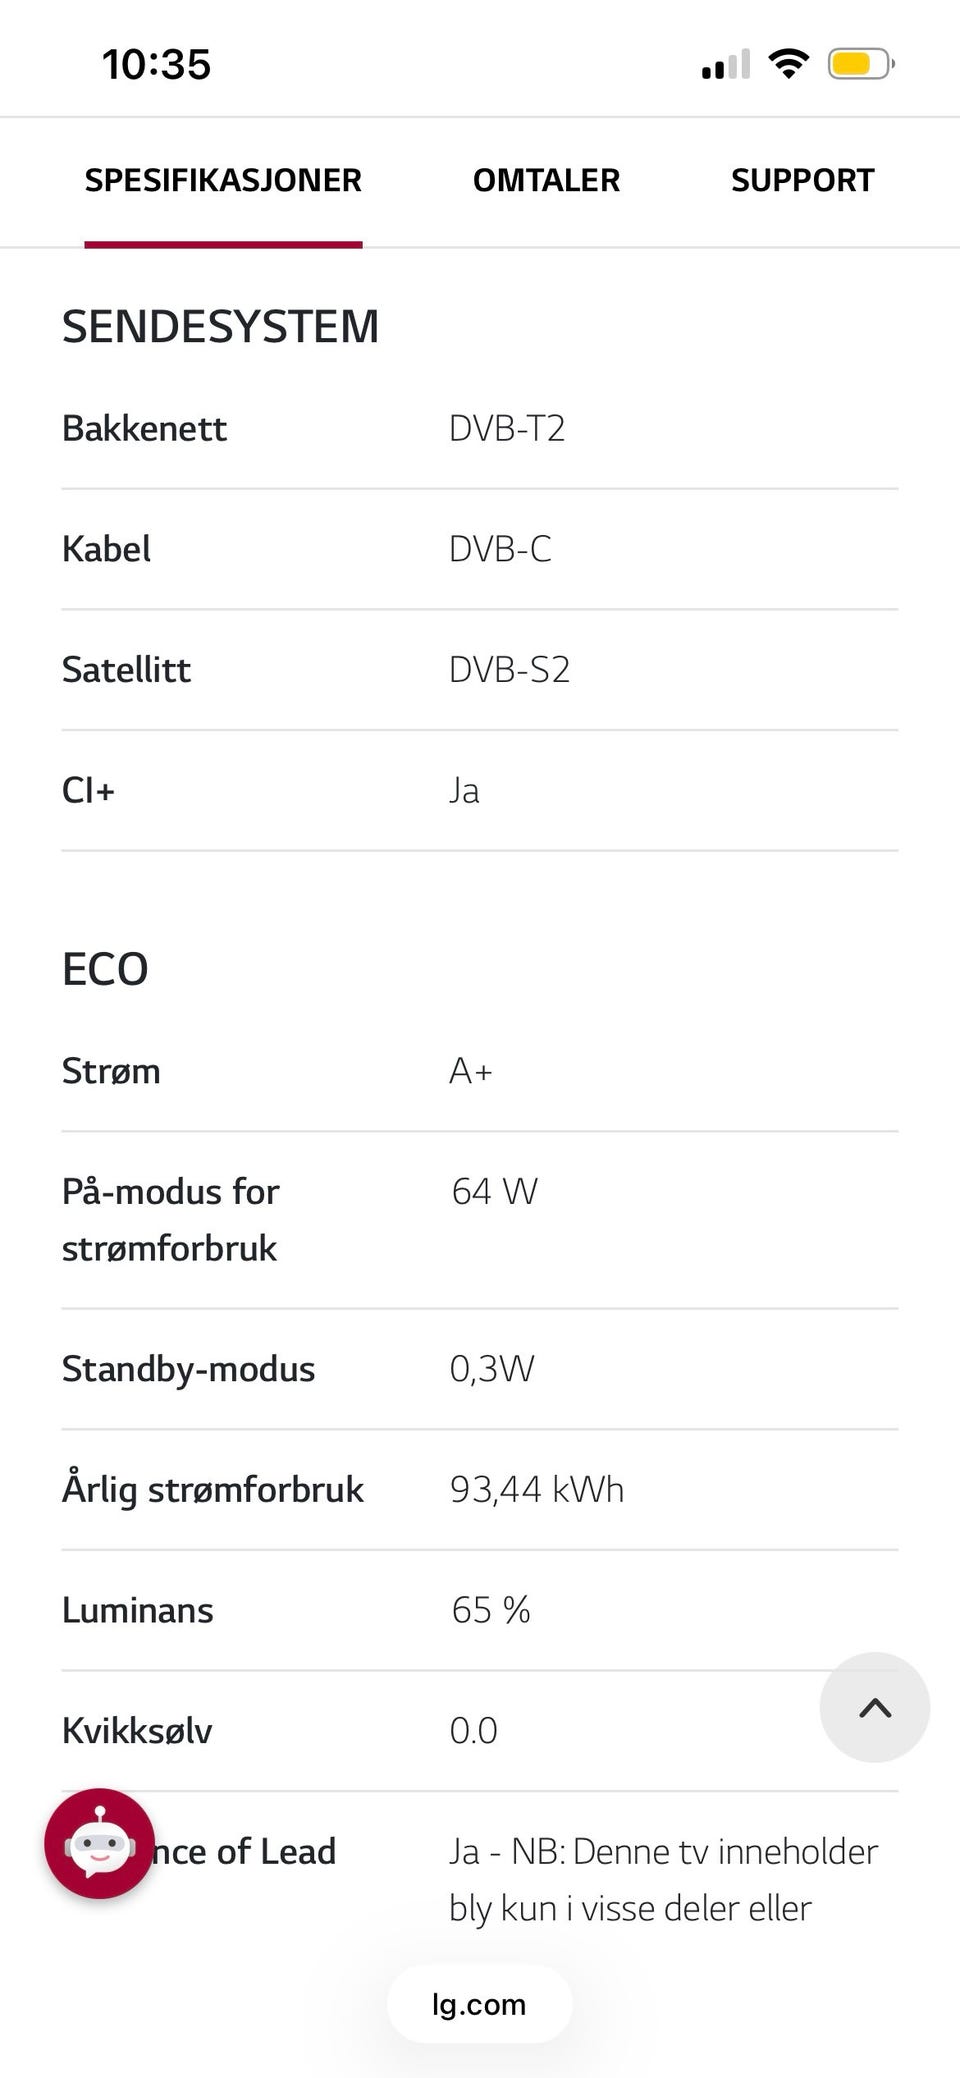Tap the cellular signal bars icon
The image size is (960, 2078).
pyautogui.click(x=725, y=65)
